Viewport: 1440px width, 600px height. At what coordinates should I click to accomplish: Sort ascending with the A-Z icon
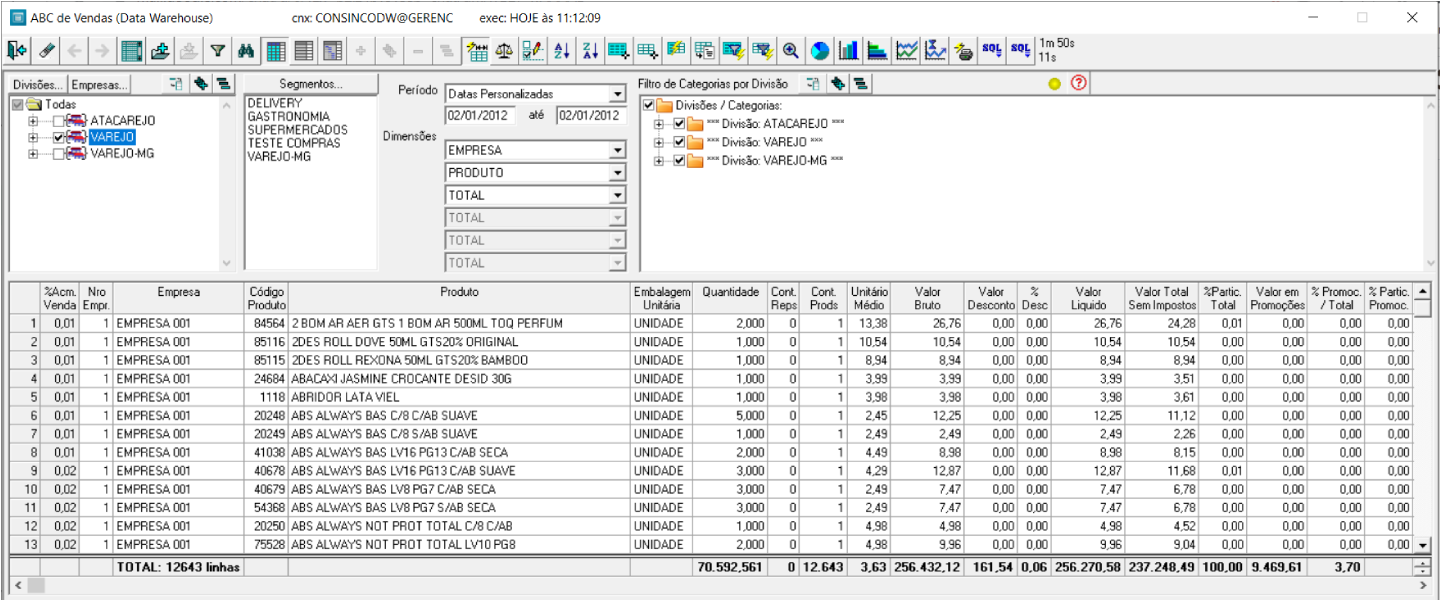[x=562, y=50]
